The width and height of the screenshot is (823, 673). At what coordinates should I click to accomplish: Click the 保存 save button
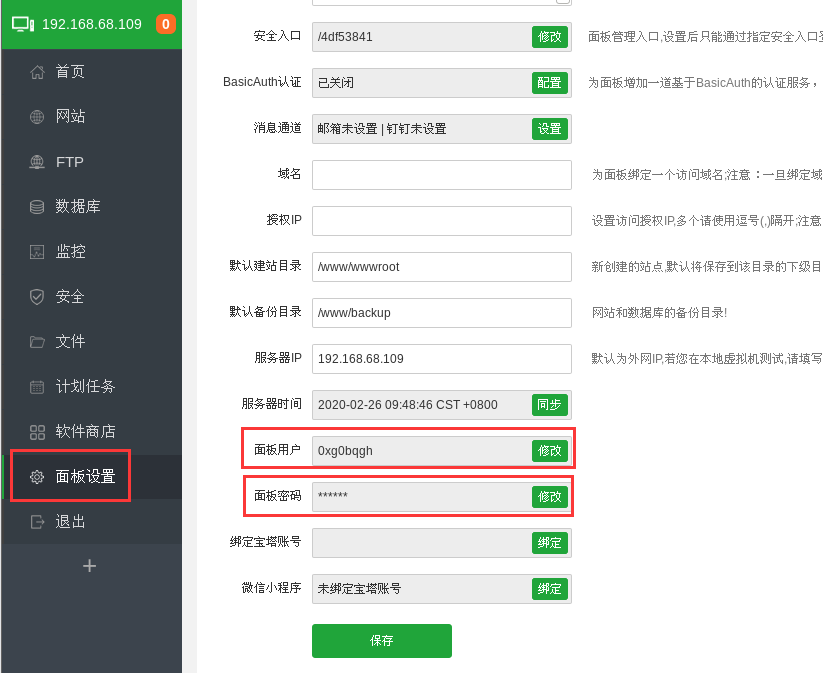pos(381,641)
